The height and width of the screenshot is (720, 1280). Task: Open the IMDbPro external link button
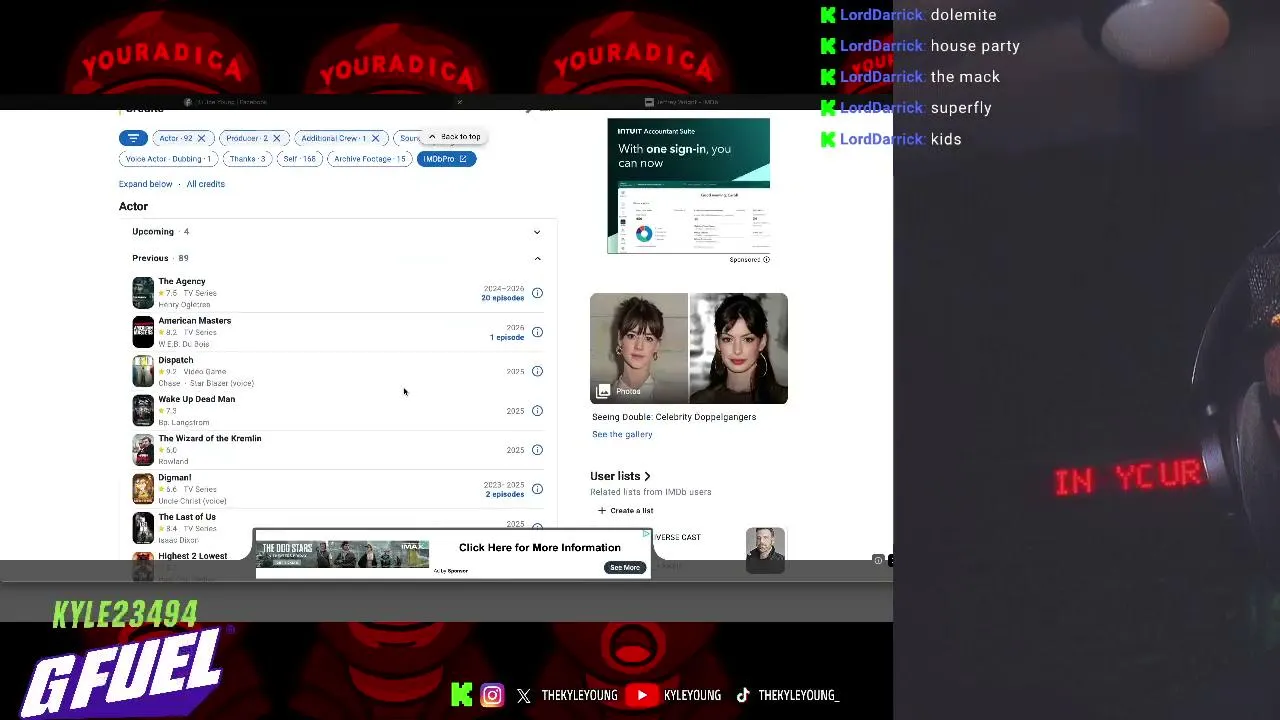pyautogui.click(x=446, y=159)
